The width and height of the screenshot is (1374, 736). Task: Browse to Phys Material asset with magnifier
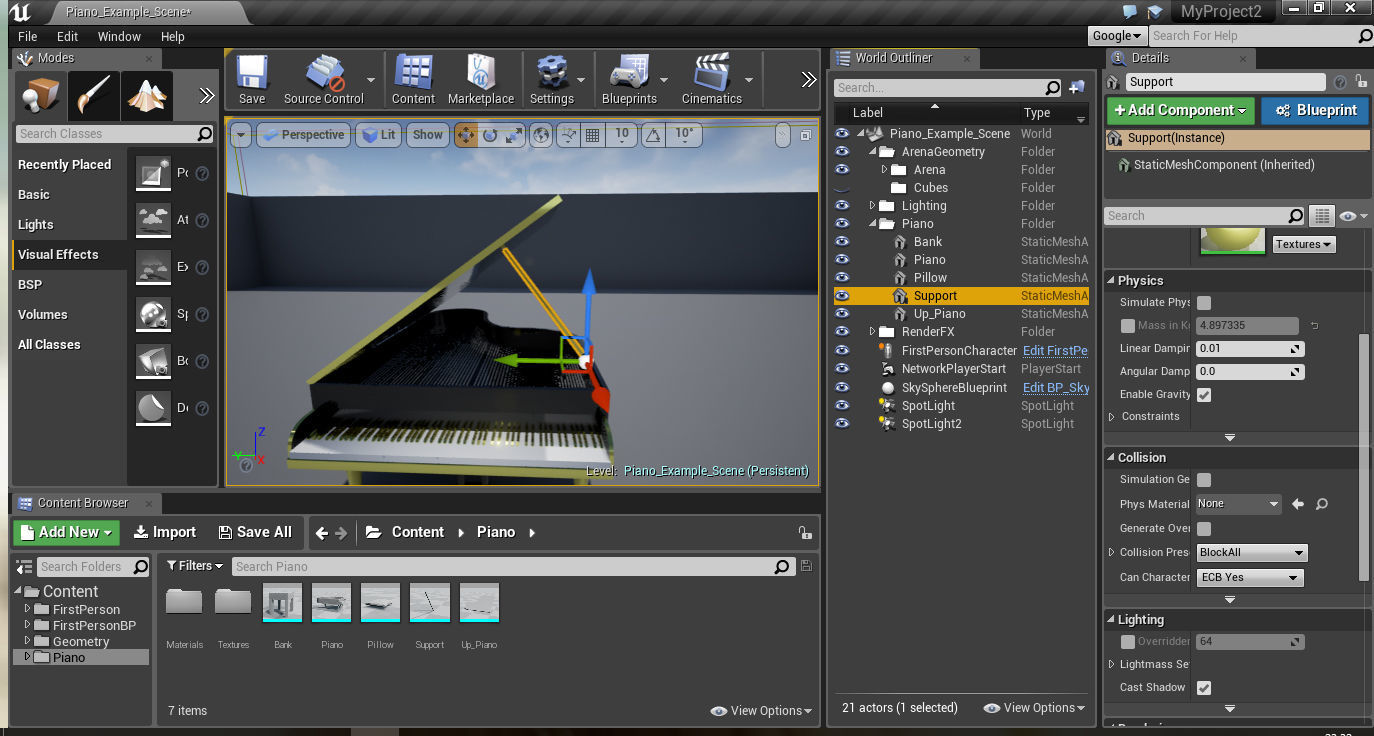click(1321, 504)
